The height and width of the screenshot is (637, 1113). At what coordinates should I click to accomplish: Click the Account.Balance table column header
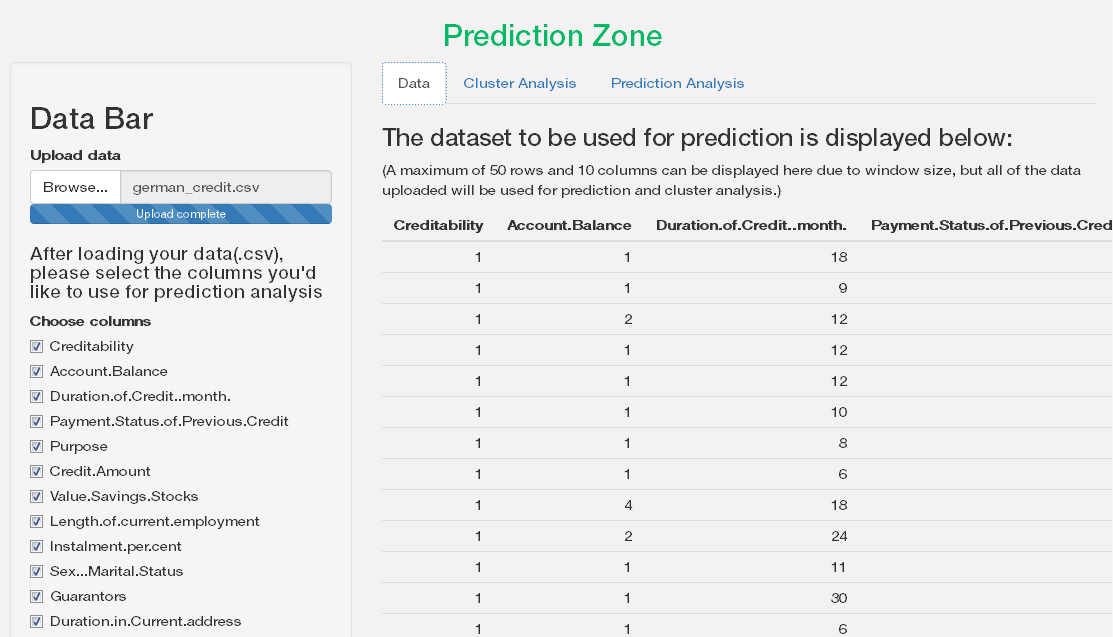click(569, 226)
